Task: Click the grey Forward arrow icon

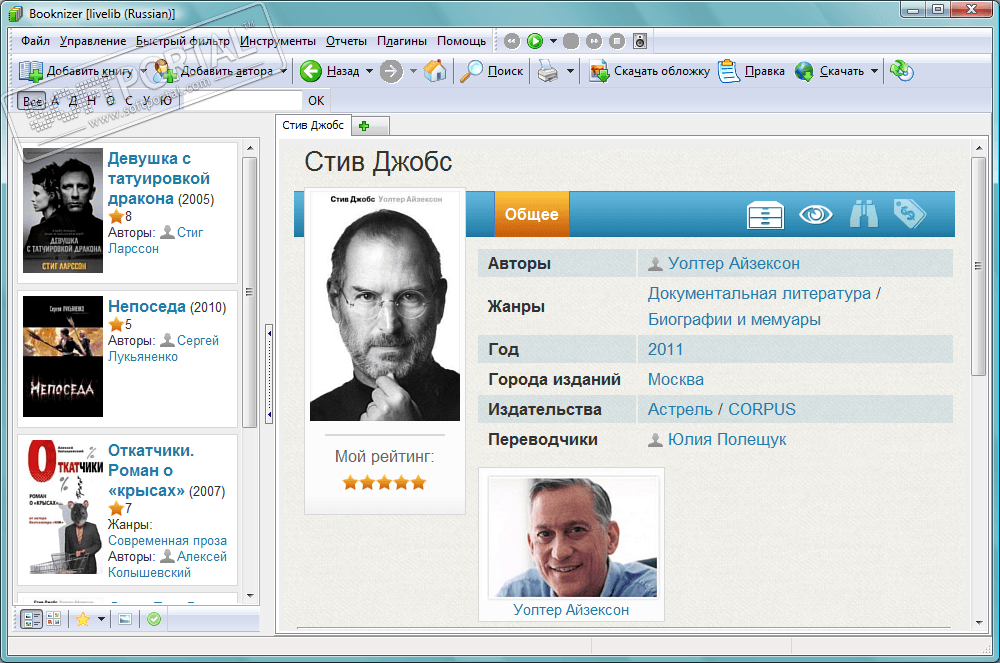Action: (x=391, y=71)
